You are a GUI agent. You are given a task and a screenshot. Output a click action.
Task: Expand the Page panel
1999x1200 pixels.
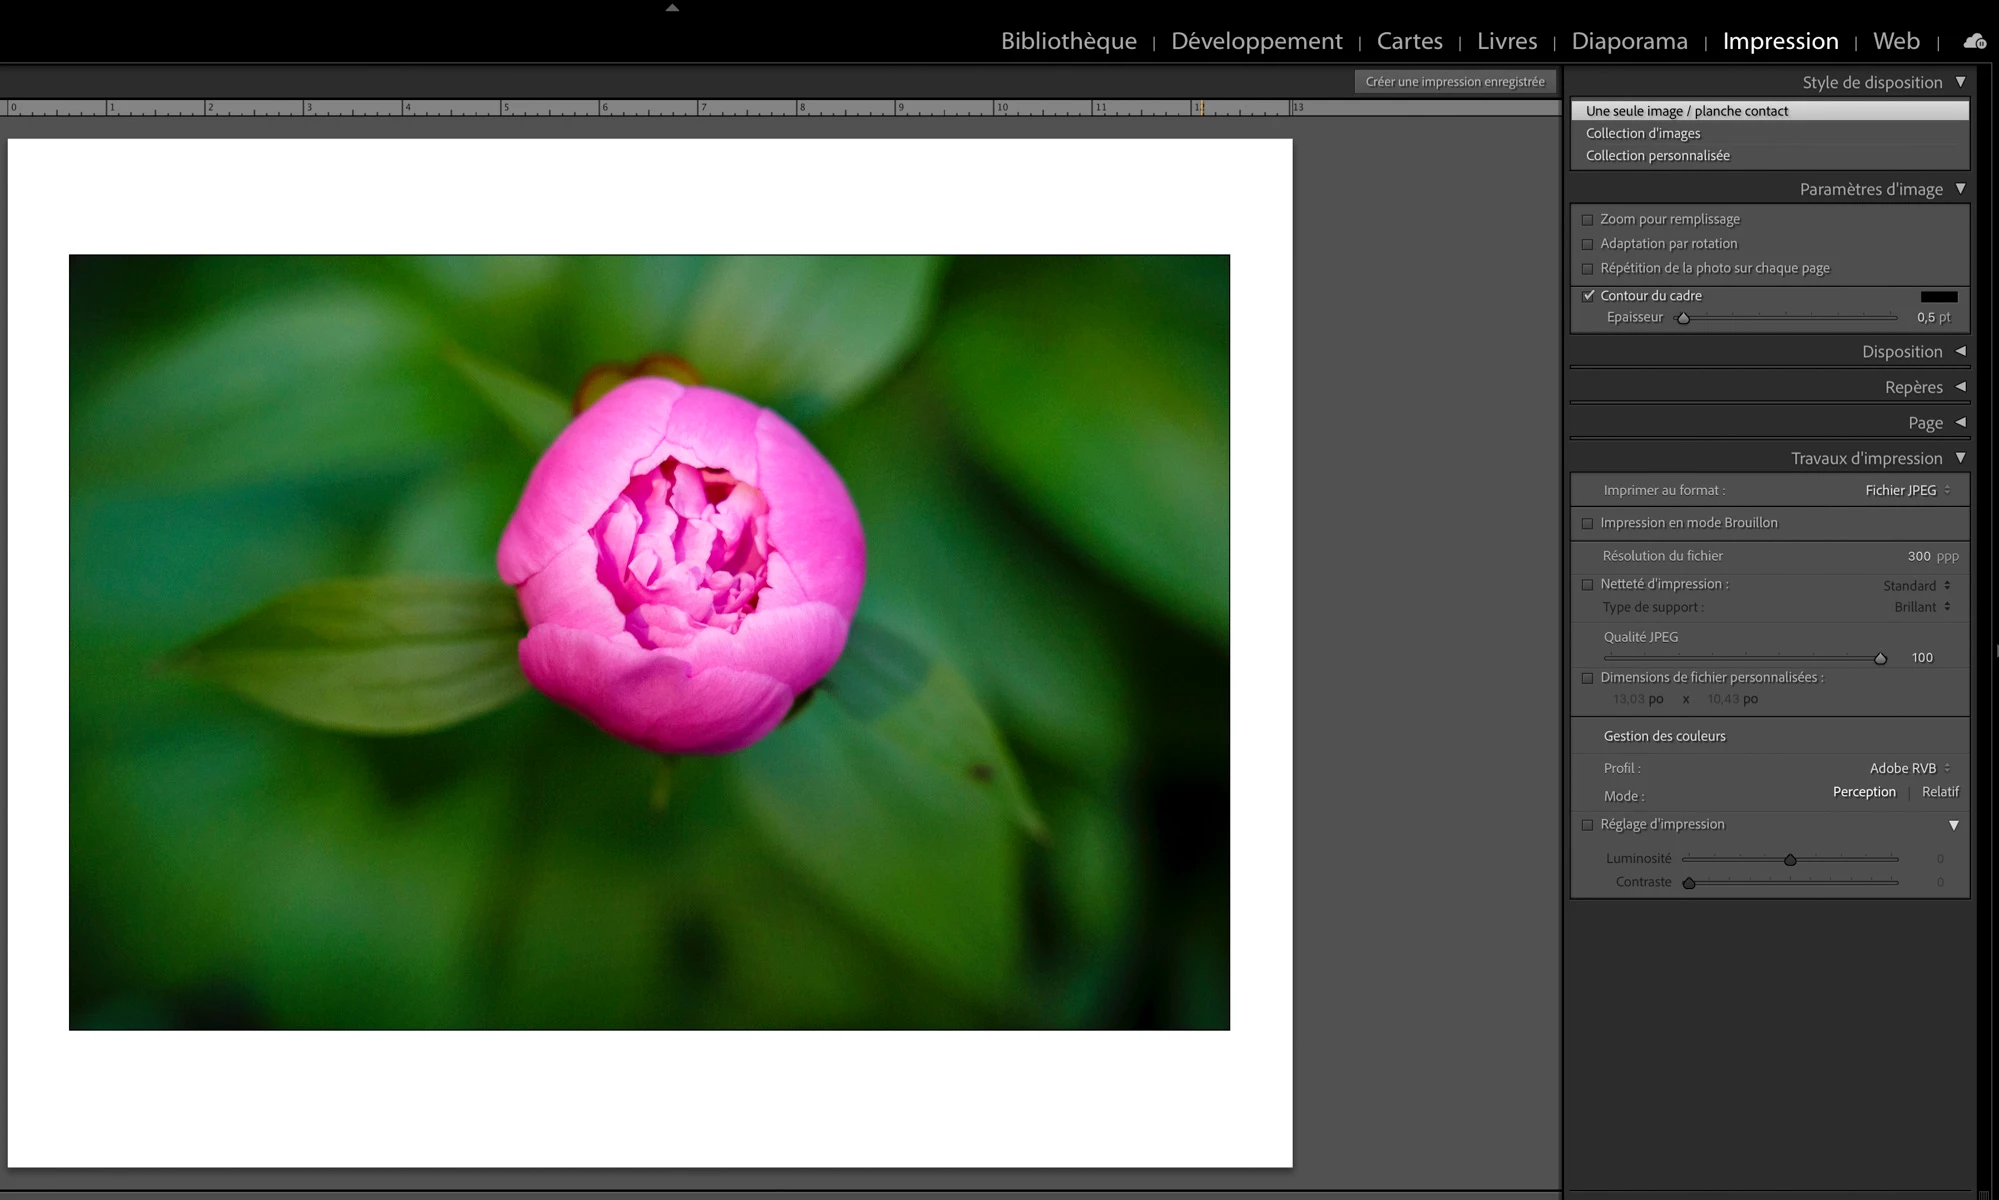(x=1960, y=423)
